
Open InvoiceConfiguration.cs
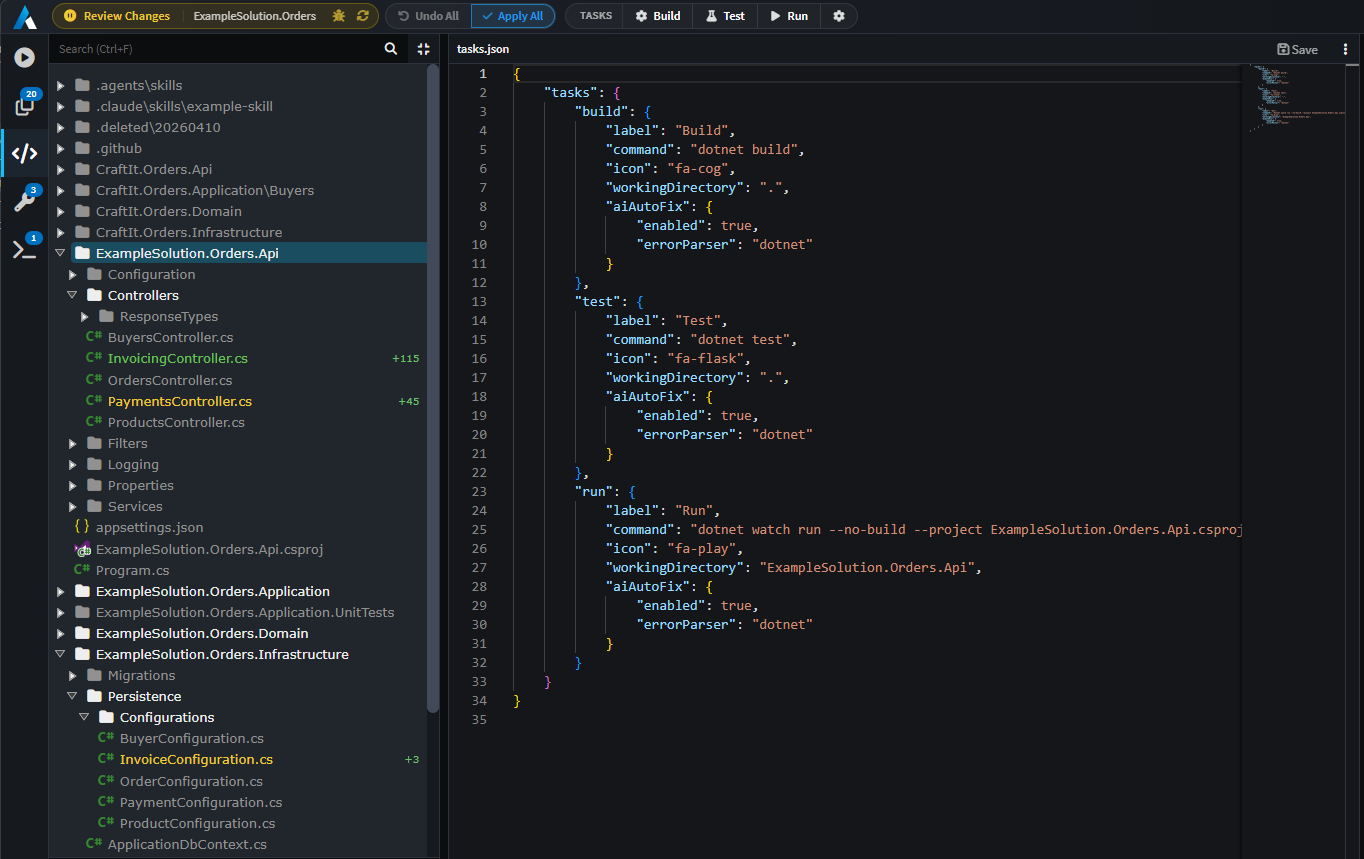tap(196, 759)
